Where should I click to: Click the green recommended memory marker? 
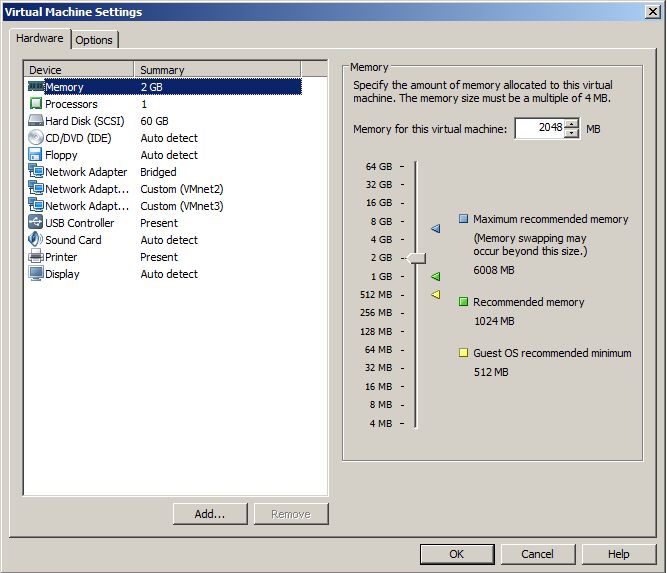tap(435, 276)
